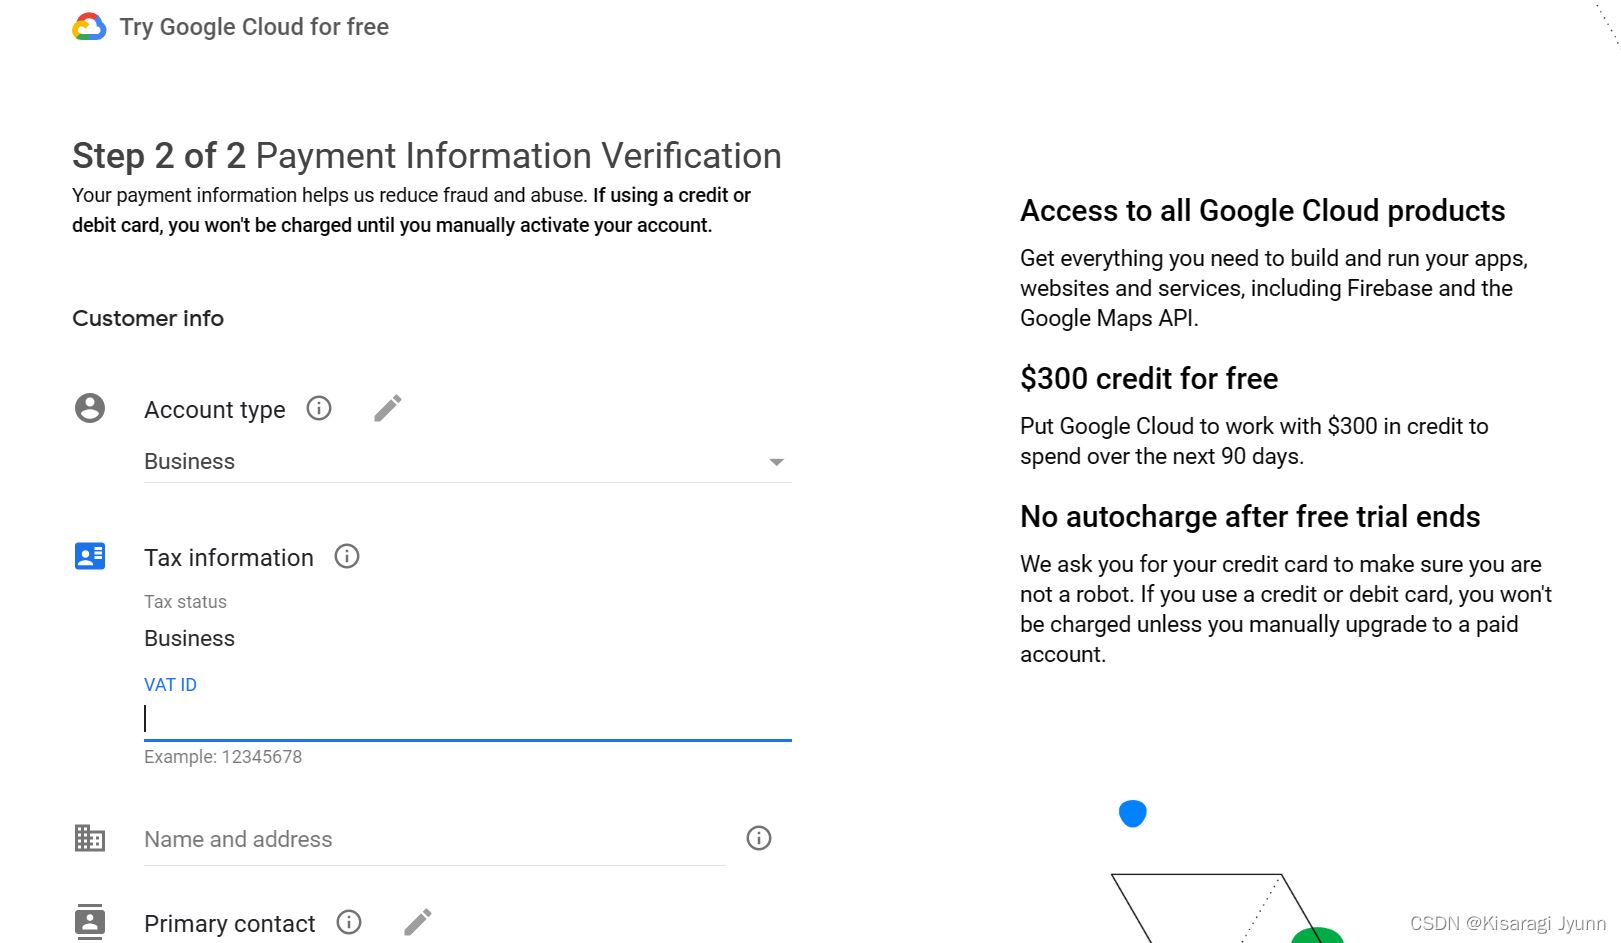Click the 'Example: 12345678' hint text
The height and width of the screenshot is (943, 1621).
point(223,757)
